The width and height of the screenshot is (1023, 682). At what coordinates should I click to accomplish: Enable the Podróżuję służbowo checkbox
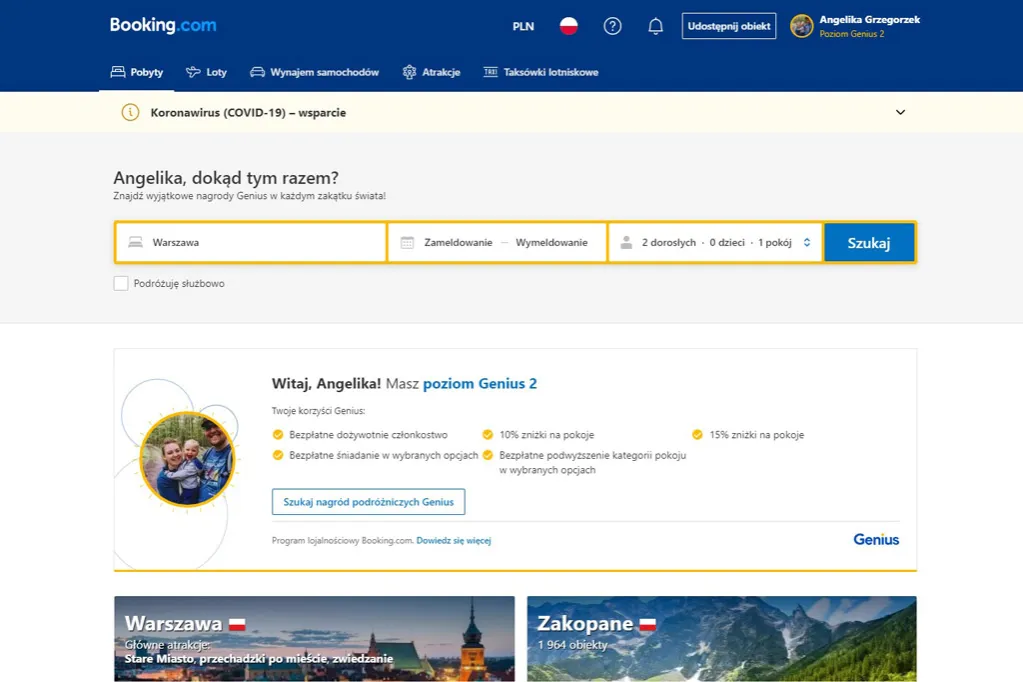pos(120,283)
